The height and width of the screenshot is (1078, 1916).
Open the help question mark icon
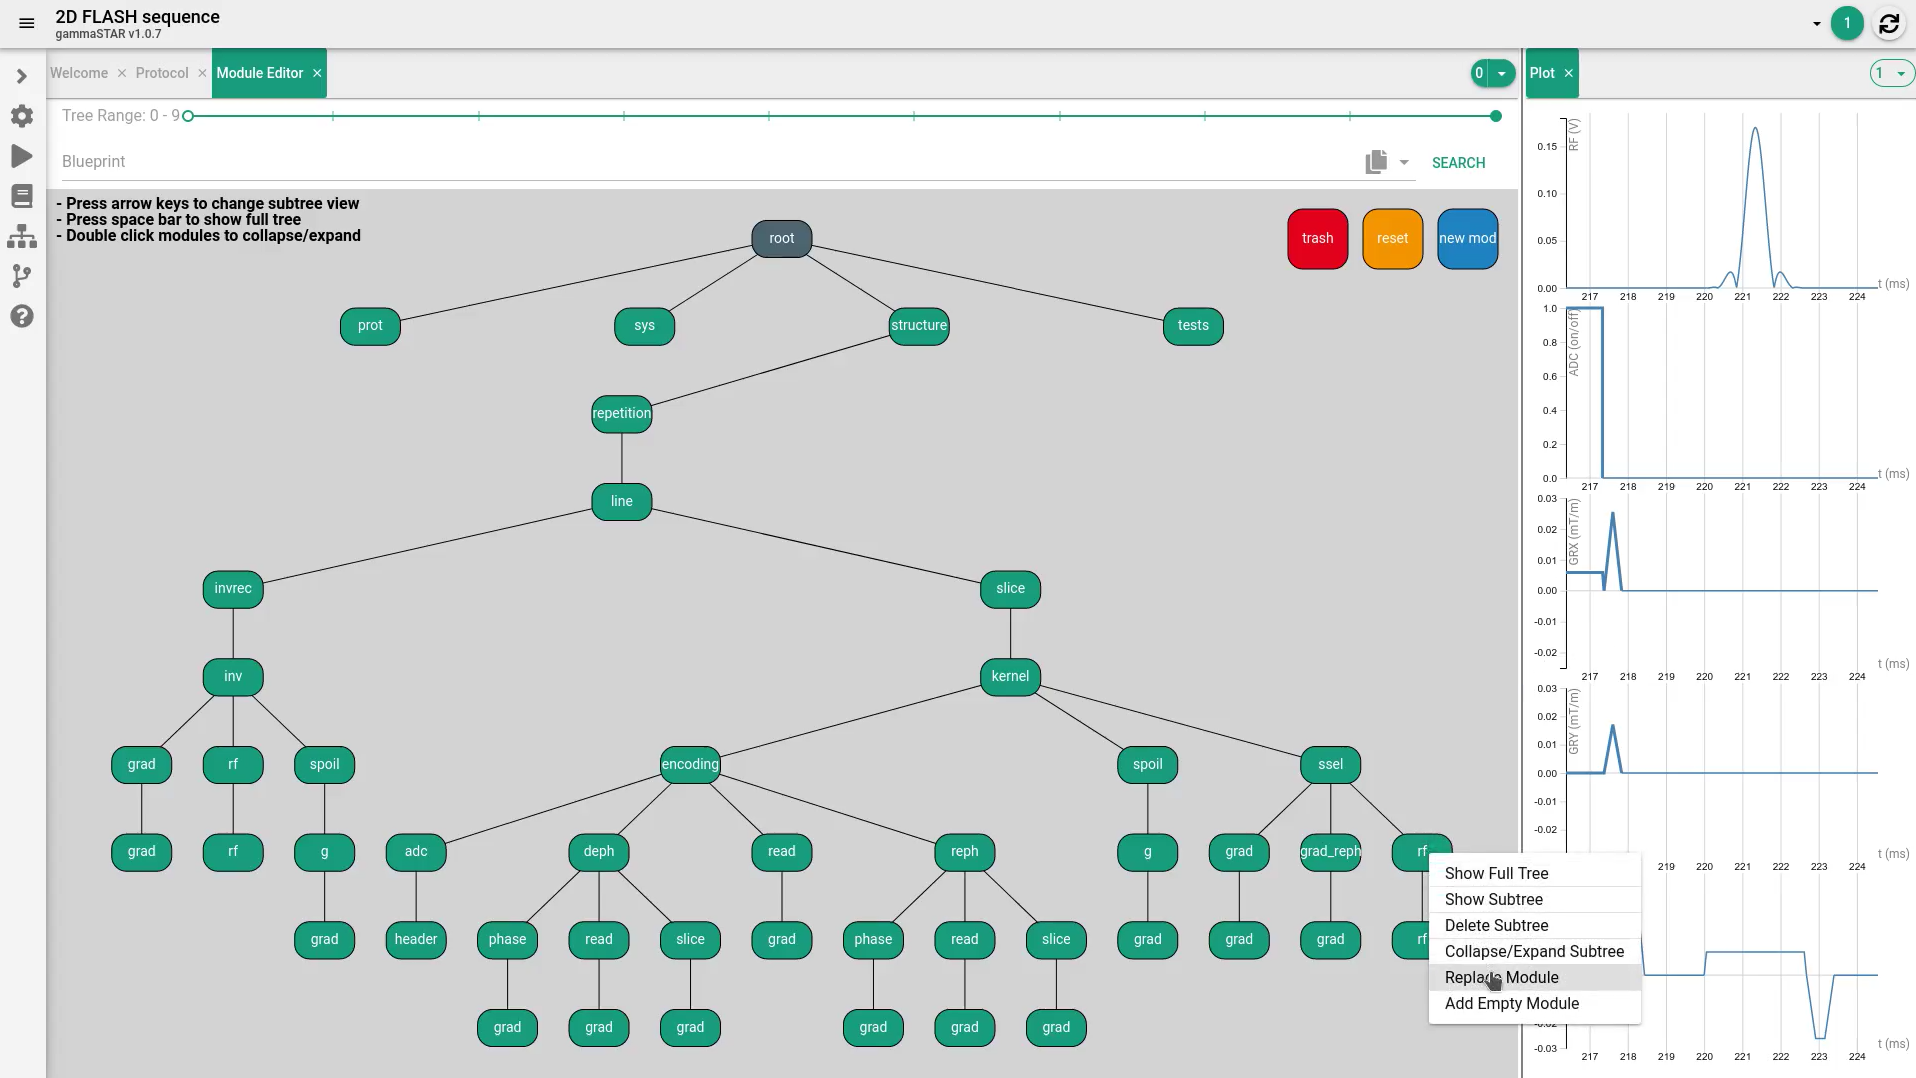click(x=22, y=317)
